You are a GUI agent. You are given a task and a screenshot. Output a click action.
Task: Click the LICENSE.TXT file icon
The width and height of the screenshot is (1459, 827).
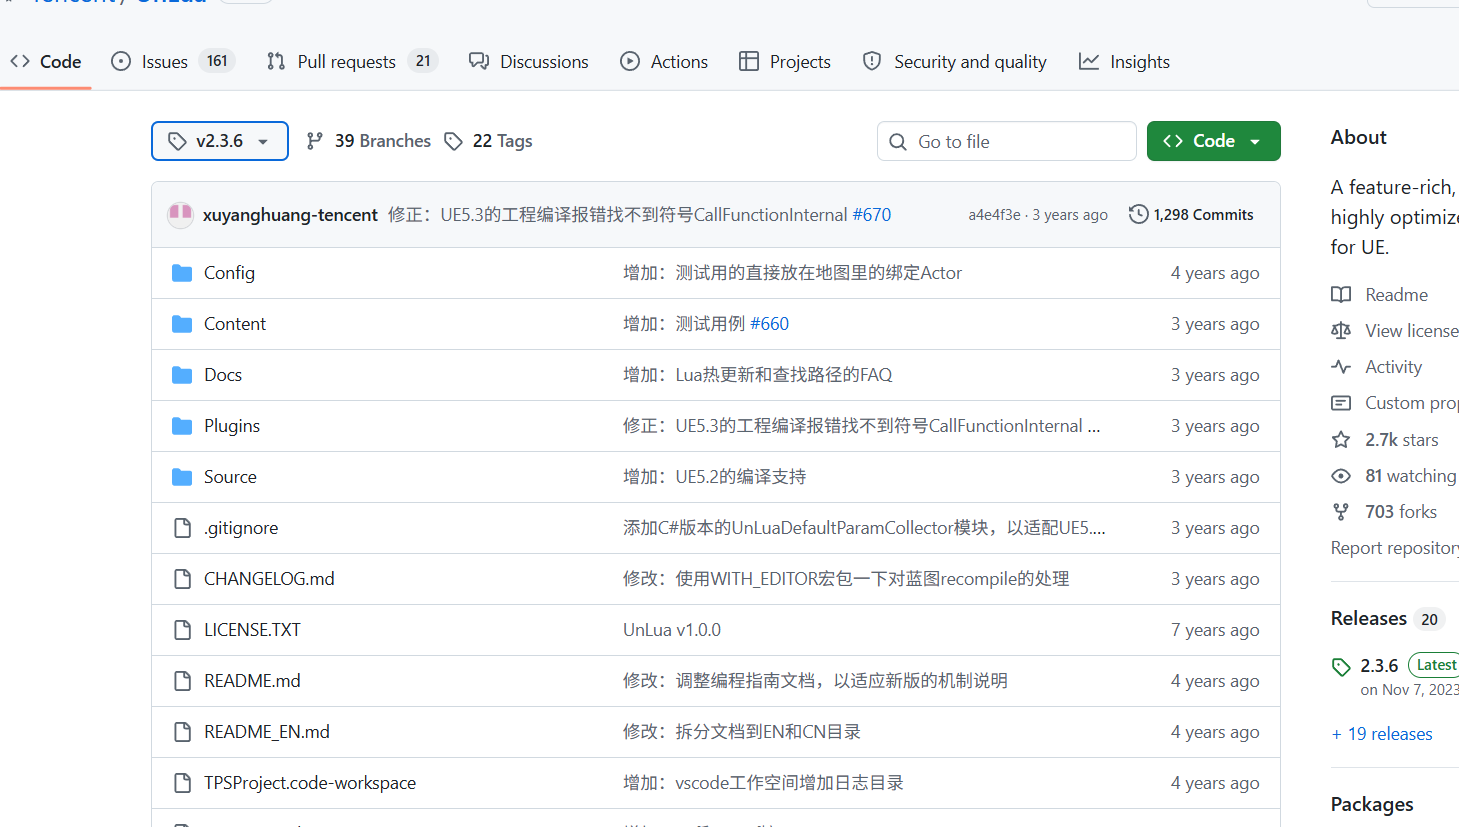[x=182, y=630]
